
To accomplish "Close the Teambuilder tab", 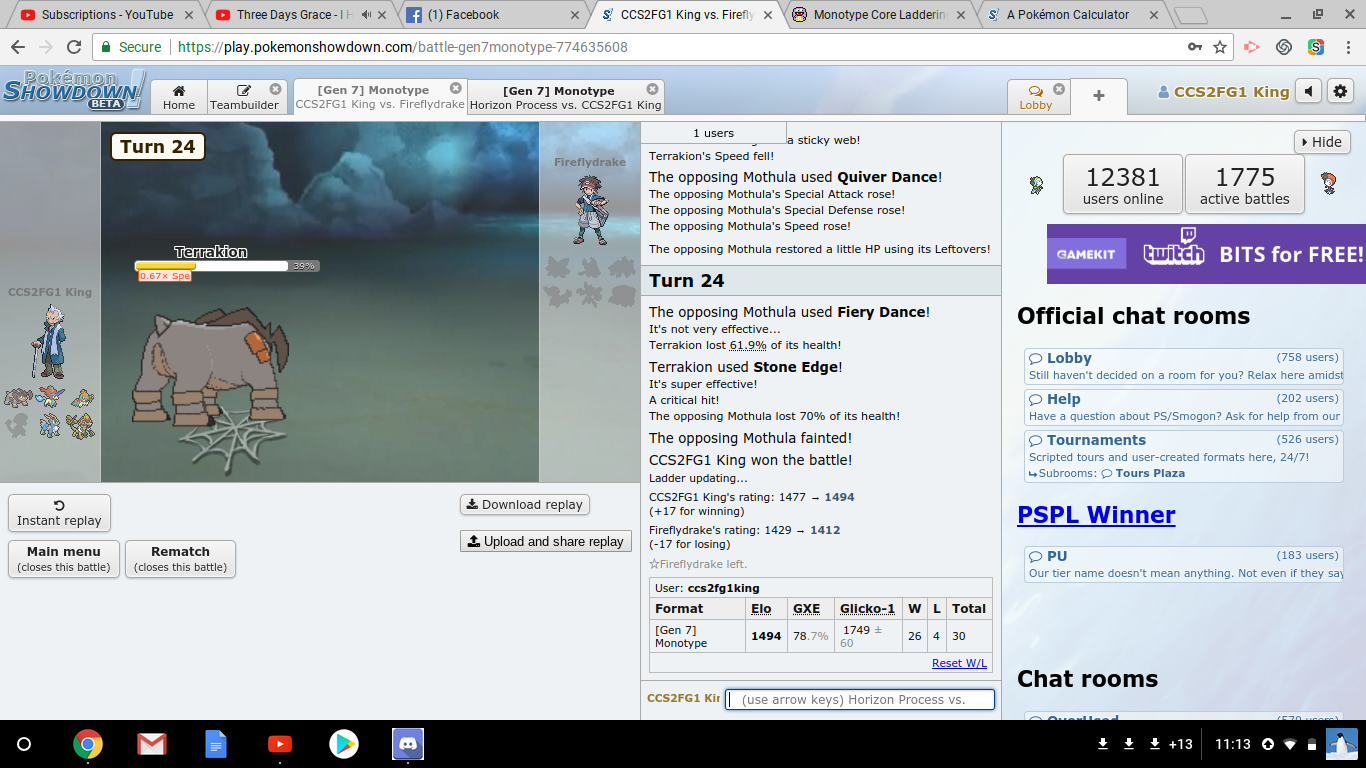I will pyautogui.click(x=276, y=88).
